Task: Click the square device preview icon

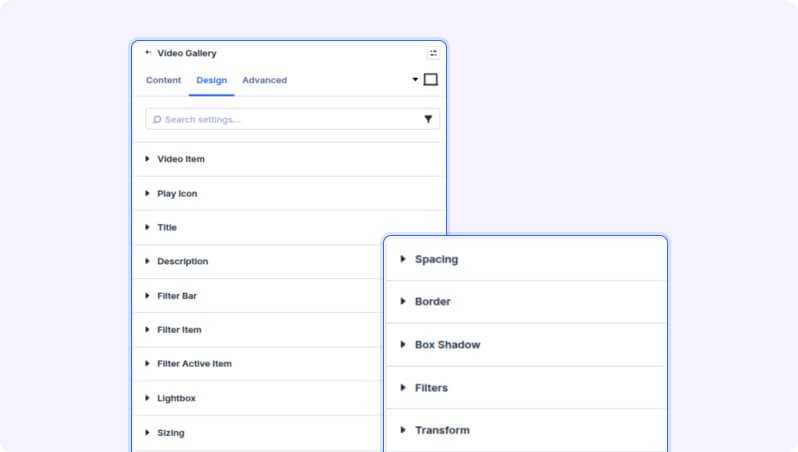Action: tap(431, 79)
